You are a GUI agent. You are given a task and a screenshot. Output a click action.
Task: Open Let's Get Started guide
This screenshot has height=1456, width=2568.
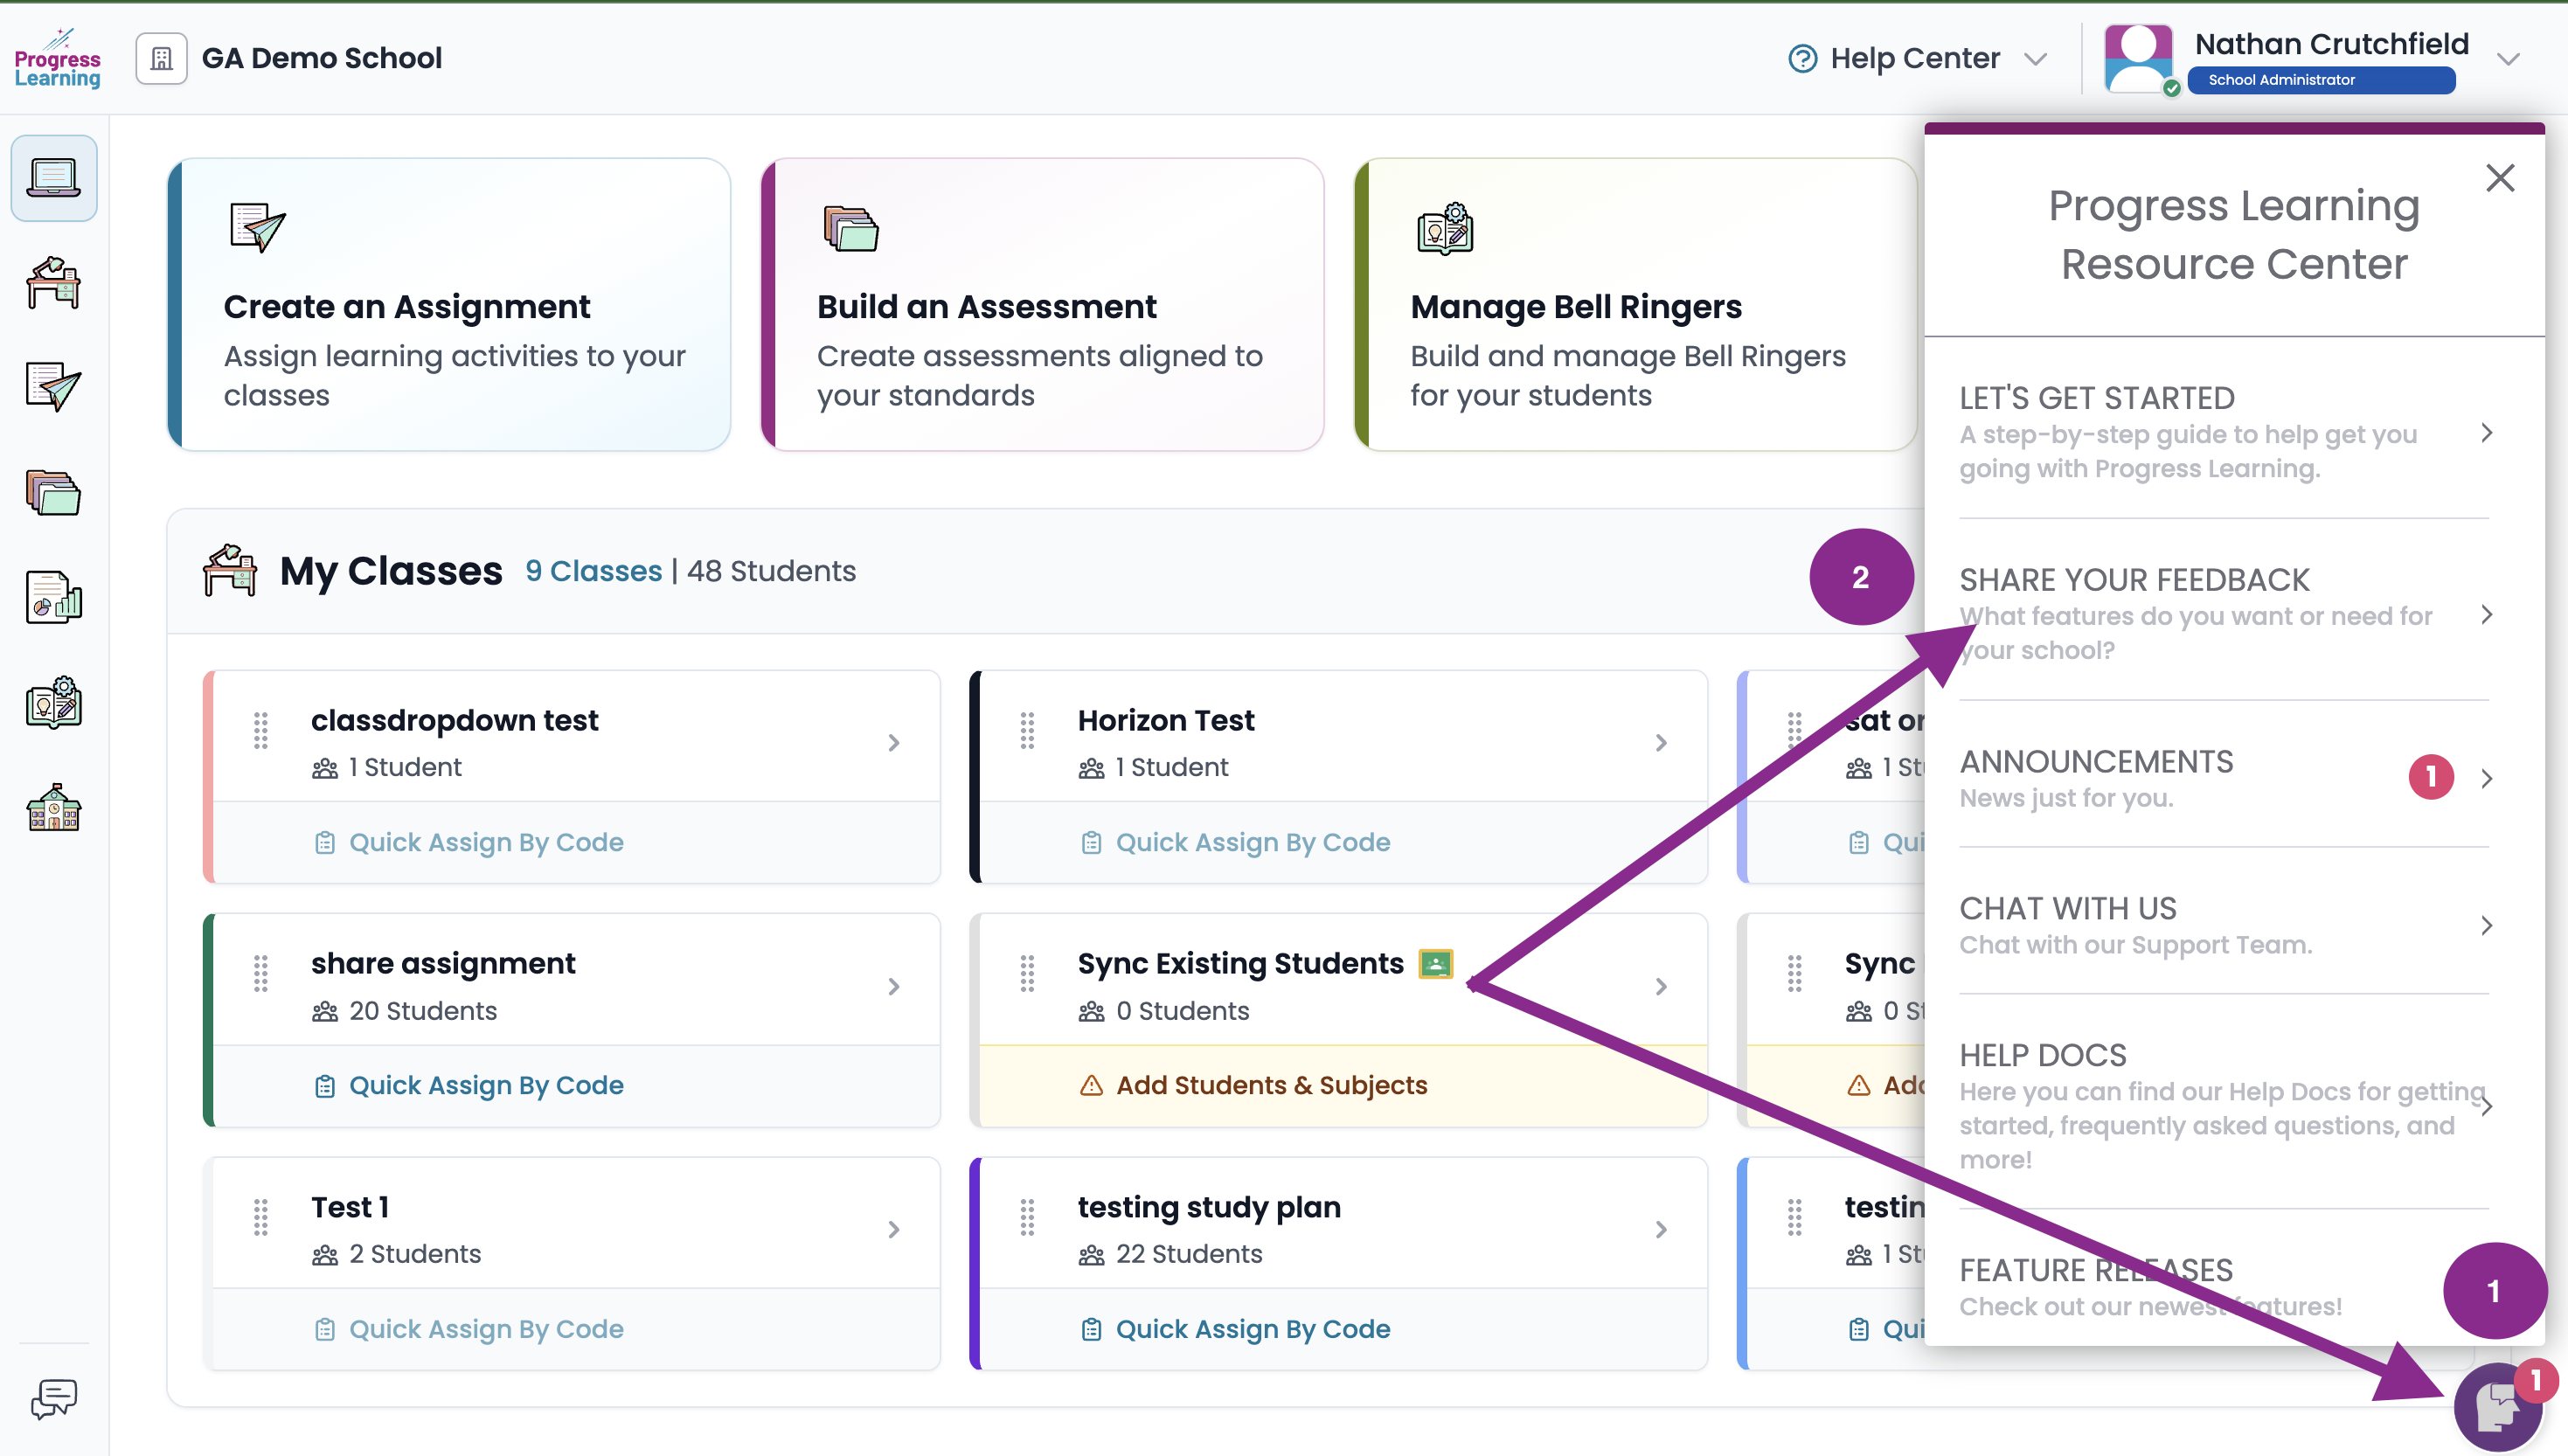coord(2223,433)
